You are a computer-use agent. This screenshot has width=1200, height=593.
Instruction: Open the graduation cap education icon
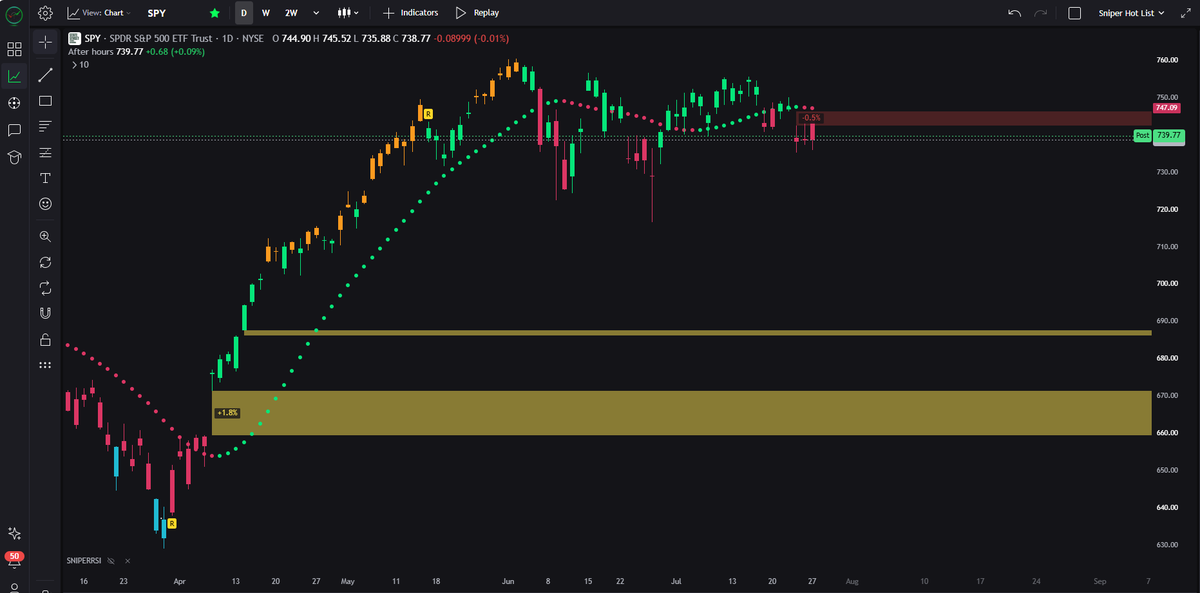(x=15, y=157)
